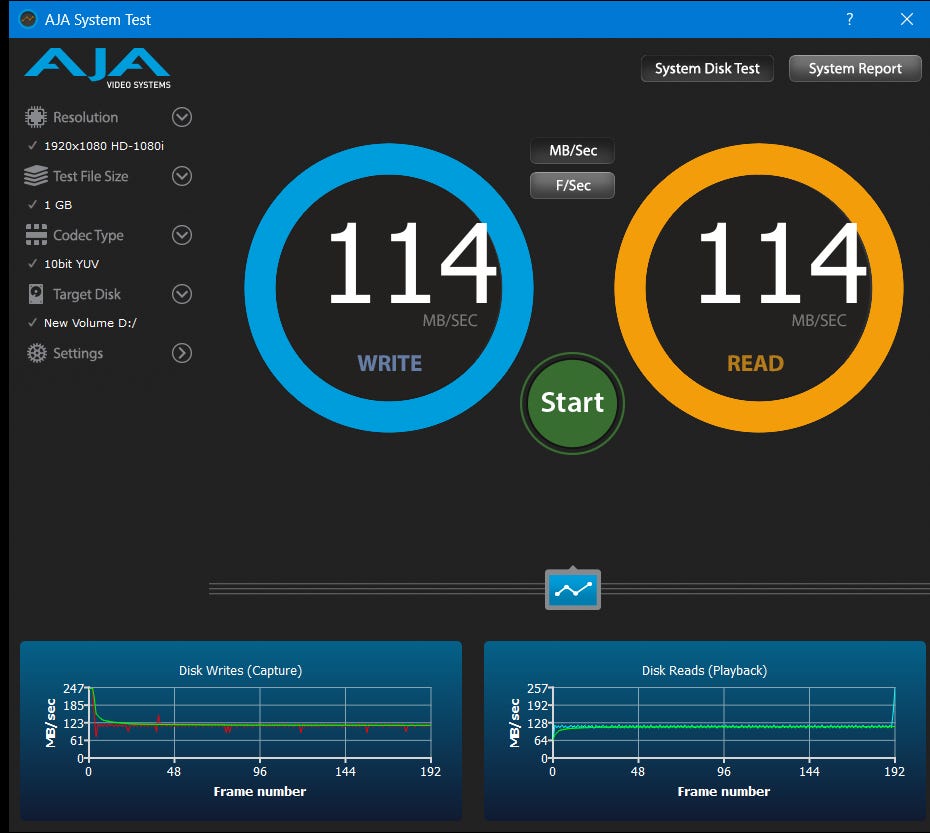
Task: Select the 1920x1080 HD-1080i checked option
Action: tap(103, 146)
